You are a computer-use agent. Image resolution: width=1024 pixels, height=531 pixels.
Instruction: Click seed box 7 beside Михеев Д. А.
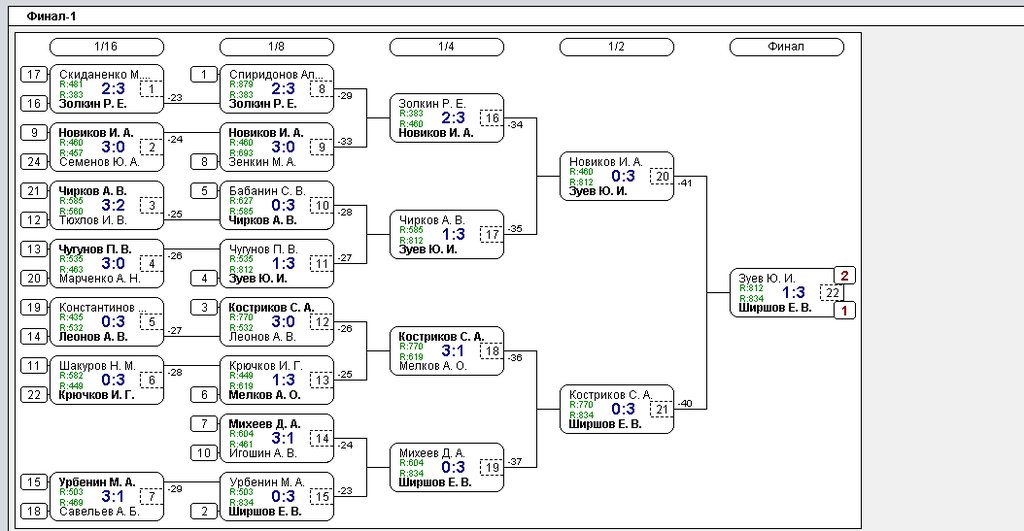[205, 423]
